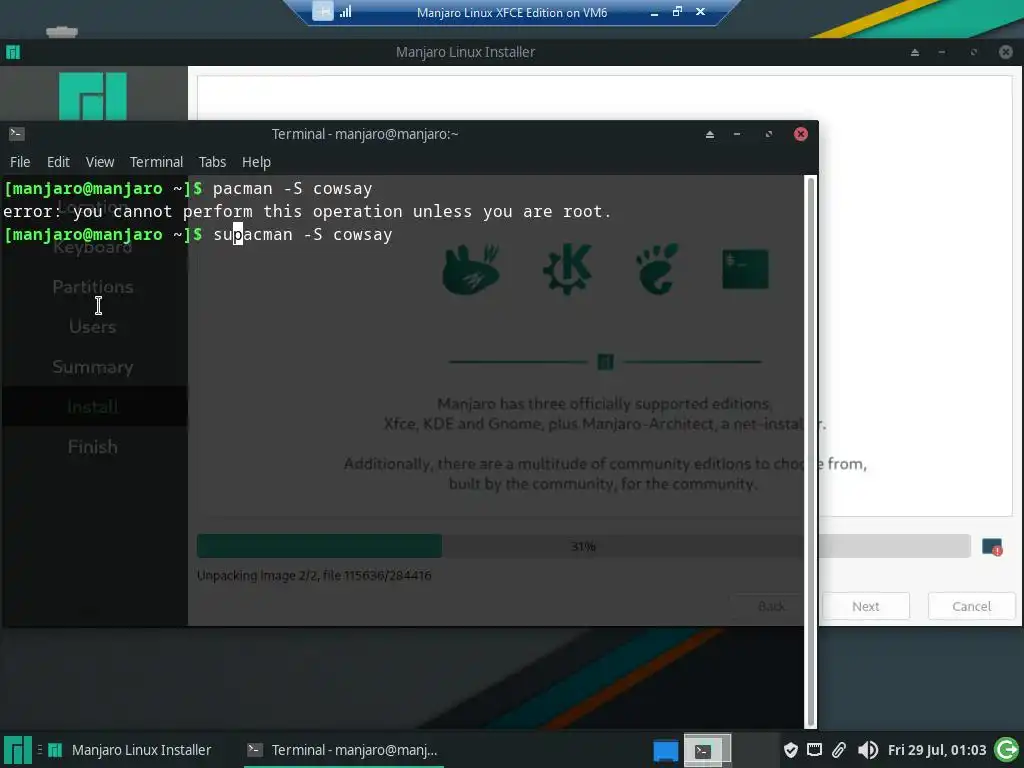Viewport: 1024px width, 768px height.
Task: Keep installer window on top via eject-arrow icon
Action: click(x=915, y=52)
